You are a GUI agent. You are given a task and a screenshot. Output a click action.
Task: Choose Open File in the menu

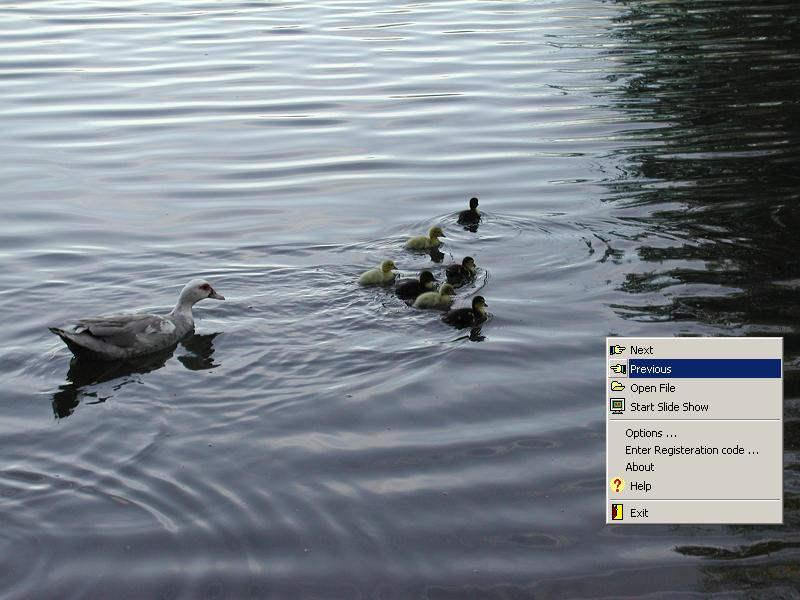point(694,388)
